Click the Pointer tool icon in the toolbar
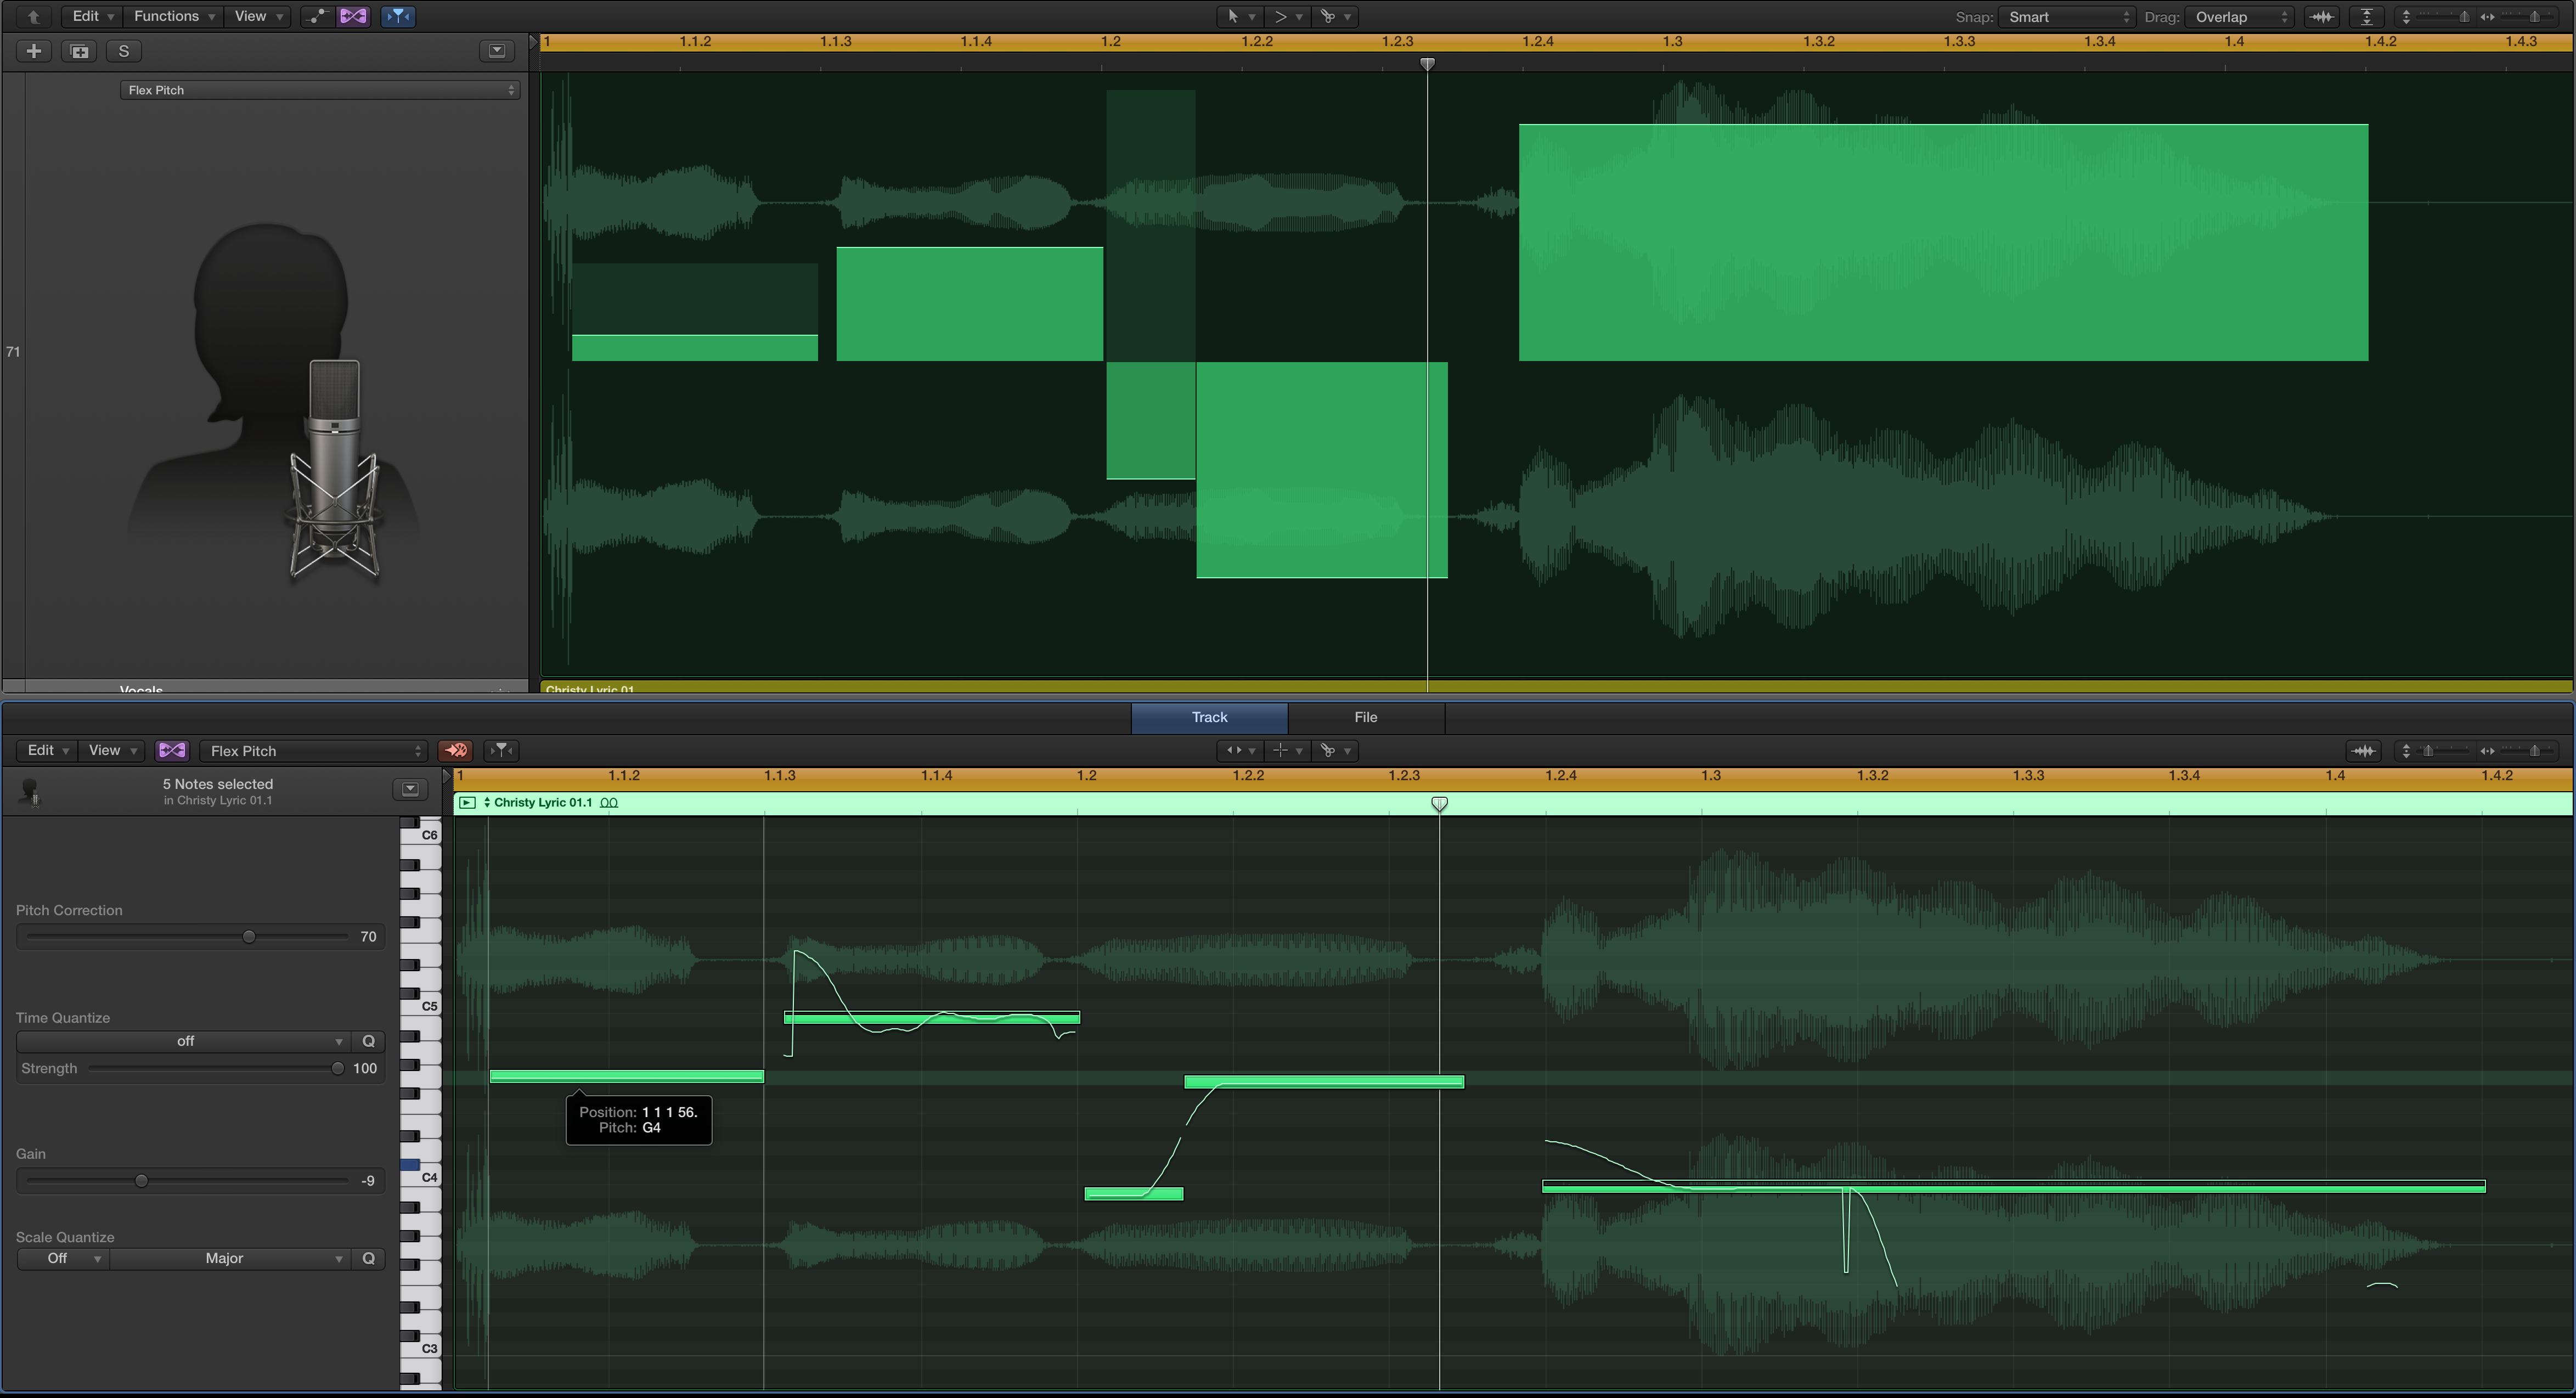The width and height of the screenshot is (2576, 1398). pyautogui.click(x=1232, y=16)
